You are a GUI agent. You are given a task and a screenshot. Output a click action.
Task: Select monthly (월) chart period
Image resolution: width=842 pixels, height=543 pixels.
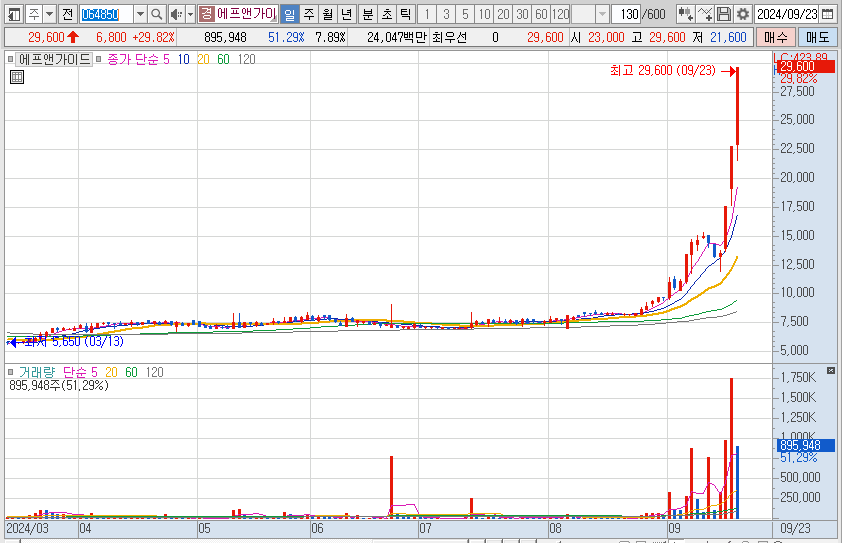pyautogui.click(x=328, y=14)
